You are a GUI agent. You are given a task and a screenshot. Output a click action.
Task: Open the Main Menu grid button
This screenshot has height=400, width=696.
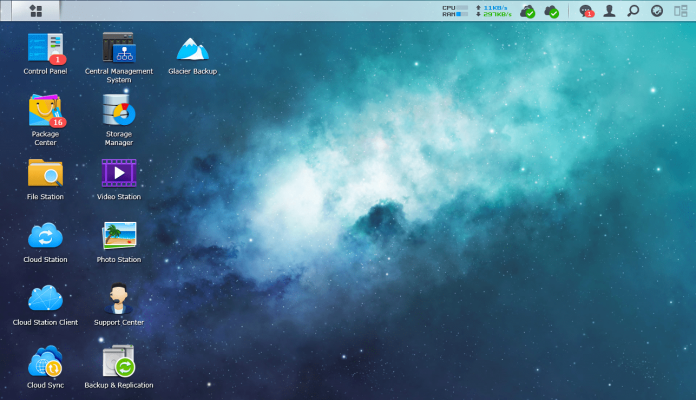tap(36, 11)
